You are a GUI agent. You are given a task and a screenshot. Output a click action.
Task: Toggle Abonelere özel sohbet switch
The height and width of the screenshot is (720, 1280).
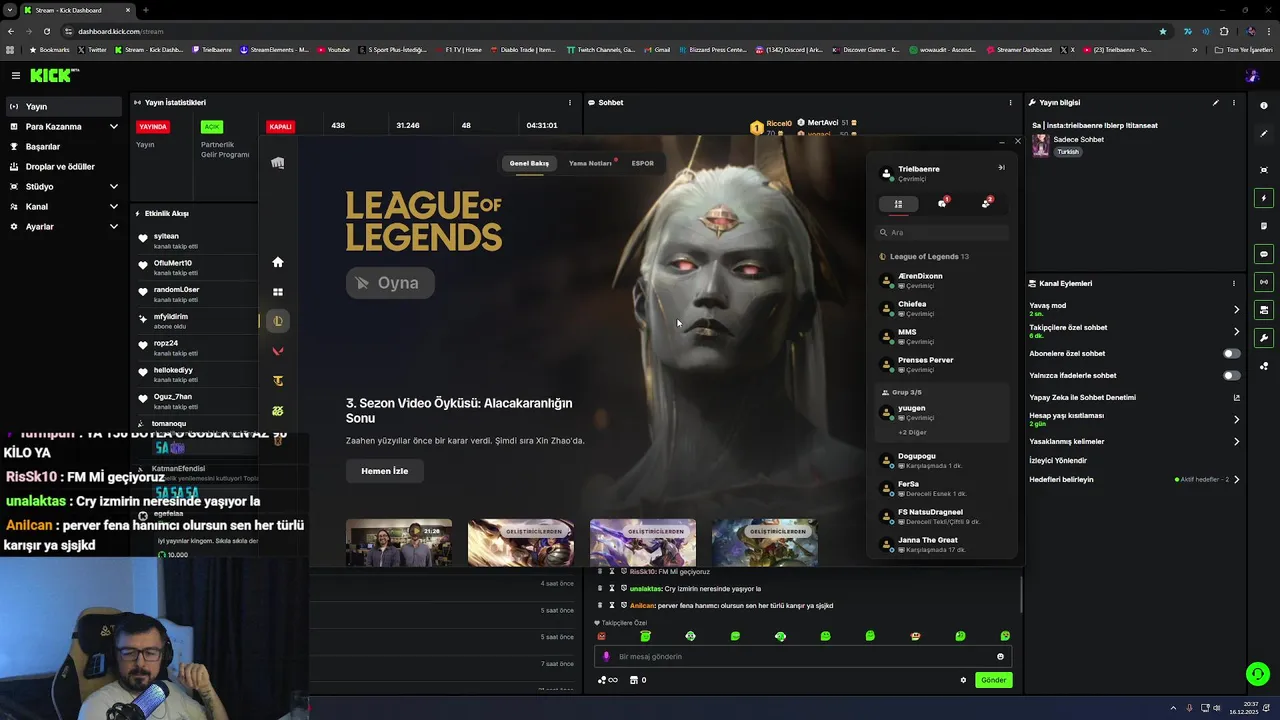pyautogui.click(x=1232, y=353)
